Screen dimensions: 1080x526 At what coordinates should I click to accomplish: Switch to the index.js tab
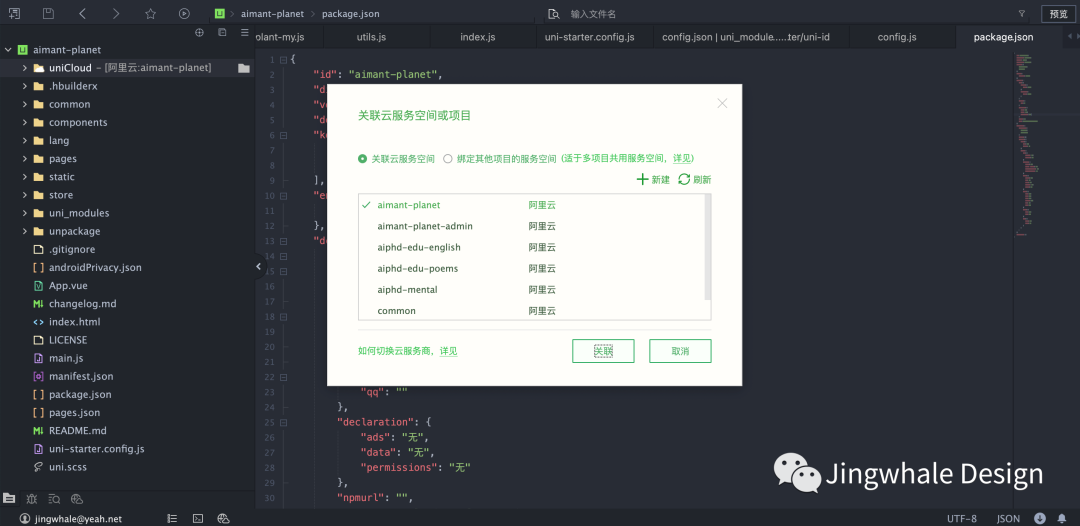[x=478, y=37]
